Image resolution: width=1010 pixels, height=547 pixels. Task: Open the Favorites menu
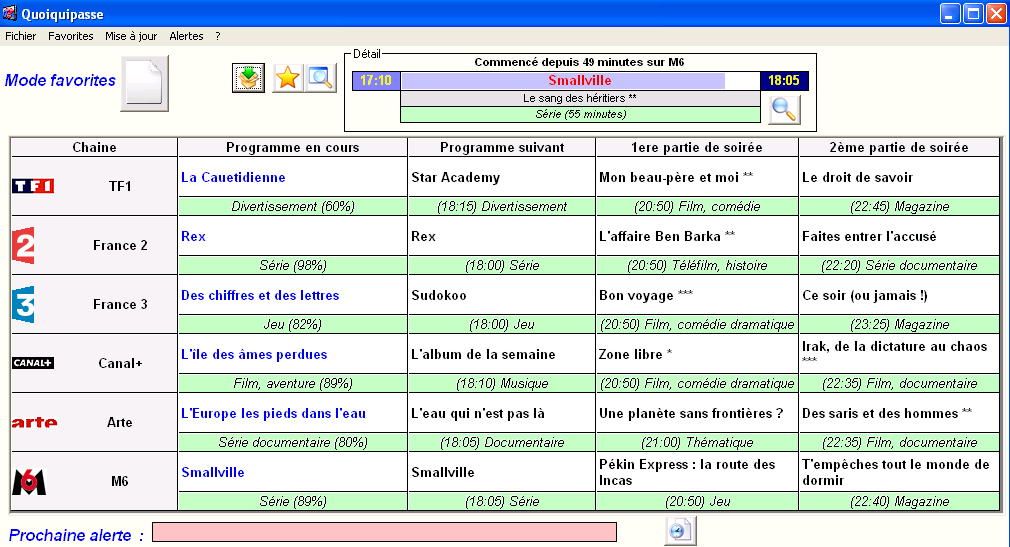coord(70,36)
